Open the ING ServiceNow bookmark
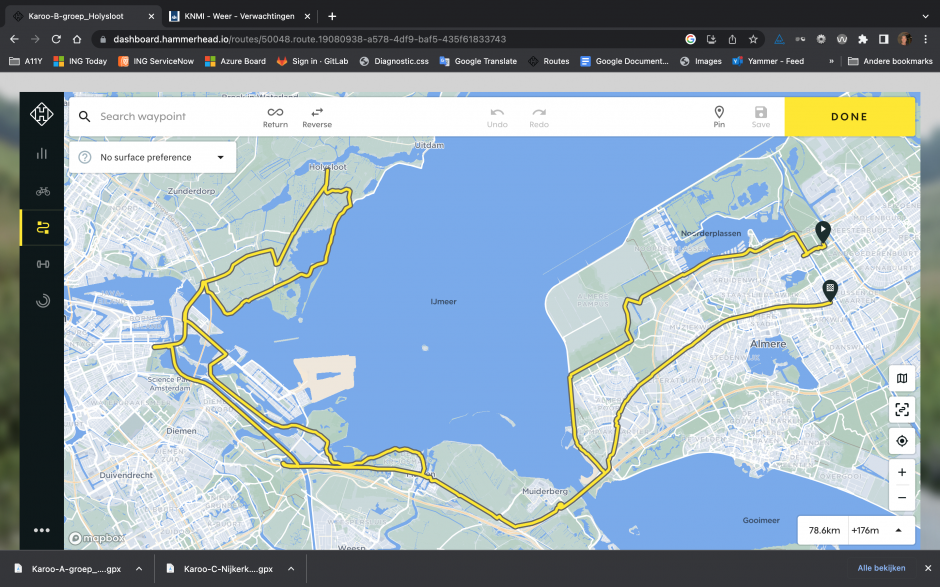This screenshot has height=587, width=940. coord(156,61)
